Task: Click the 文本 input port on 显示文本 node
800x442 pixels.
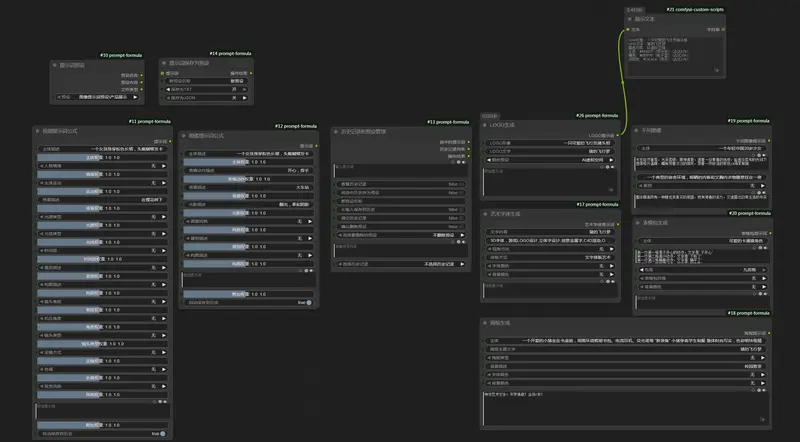Action: click(628, 30)
